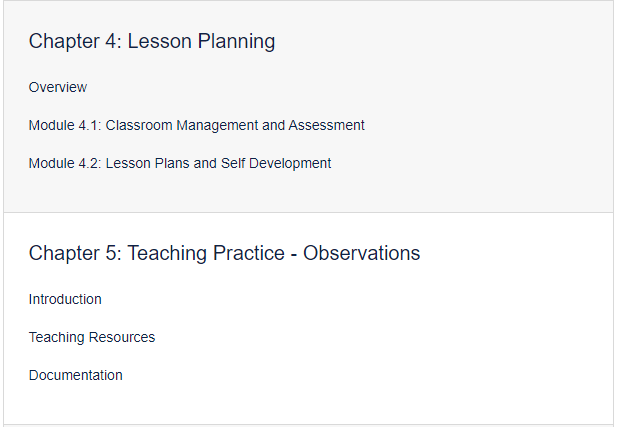Choose Introduction under Teaching Practice chapter
The height and width of the screenshot is (427, 617).
[x=65, y=299]
